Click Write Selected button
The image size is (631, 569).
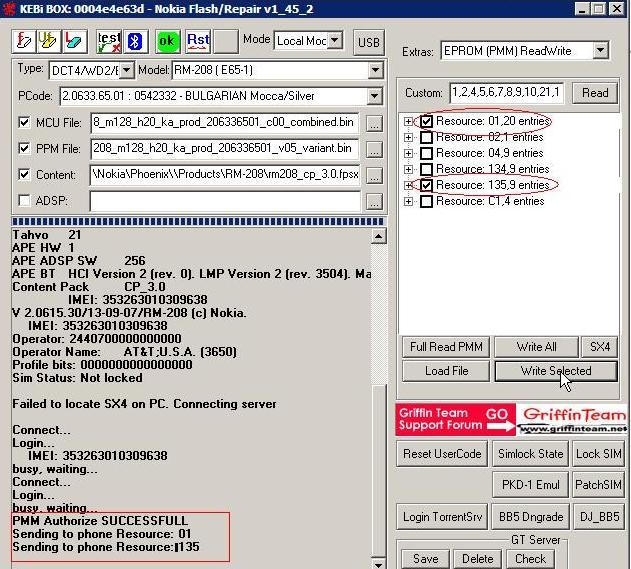[x=556, y=371]
